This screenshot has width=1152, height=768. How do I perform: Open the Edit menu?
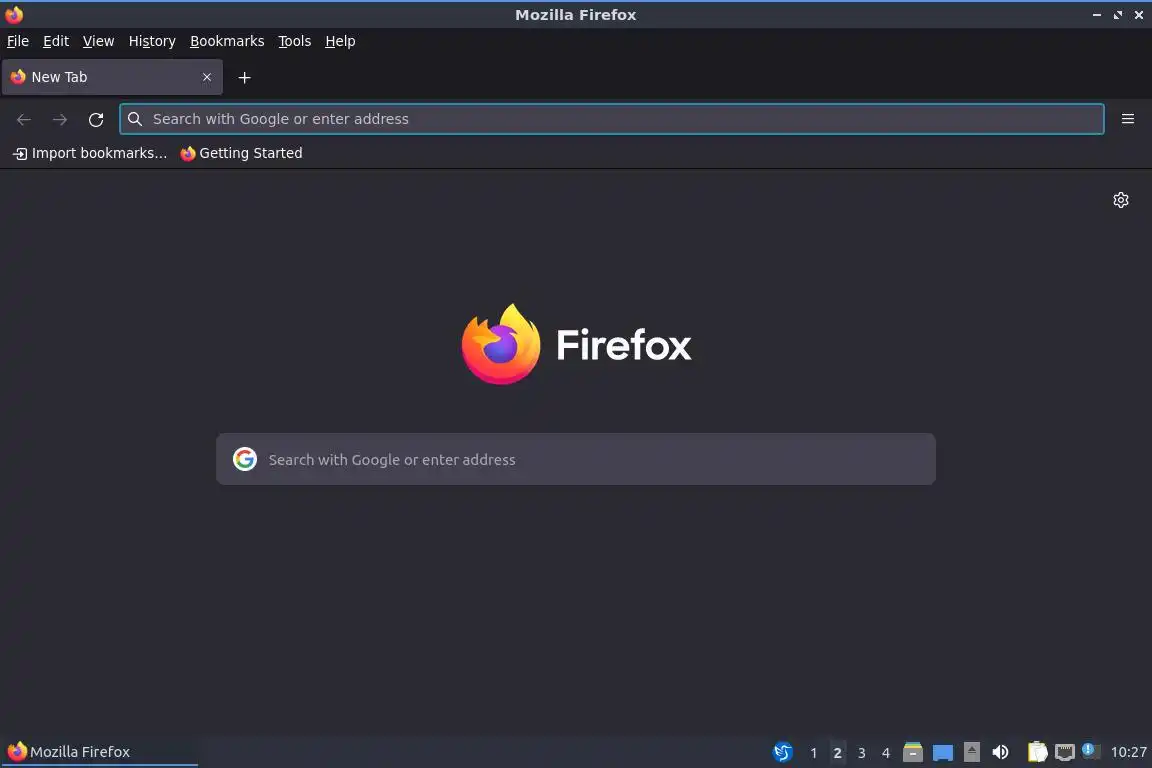click(56, 41)
